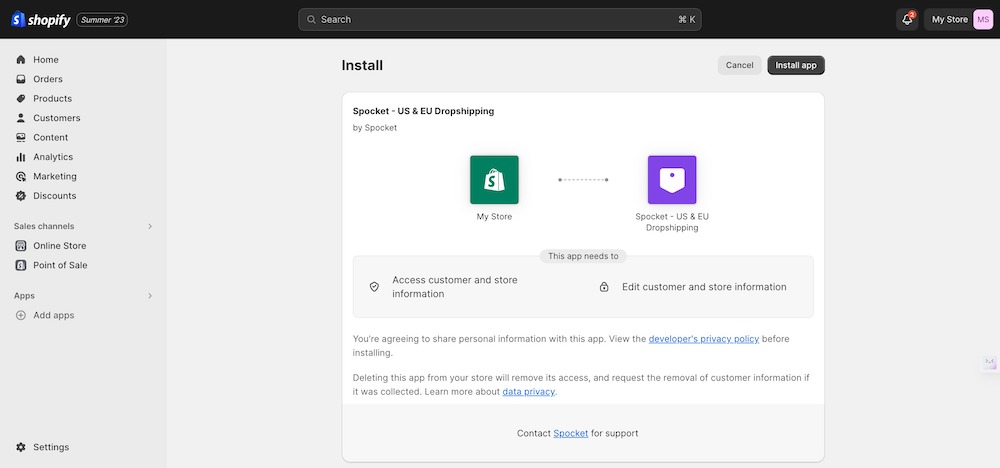Click the Apps heading
The image size is (1000, 468).
pos(24,296)
